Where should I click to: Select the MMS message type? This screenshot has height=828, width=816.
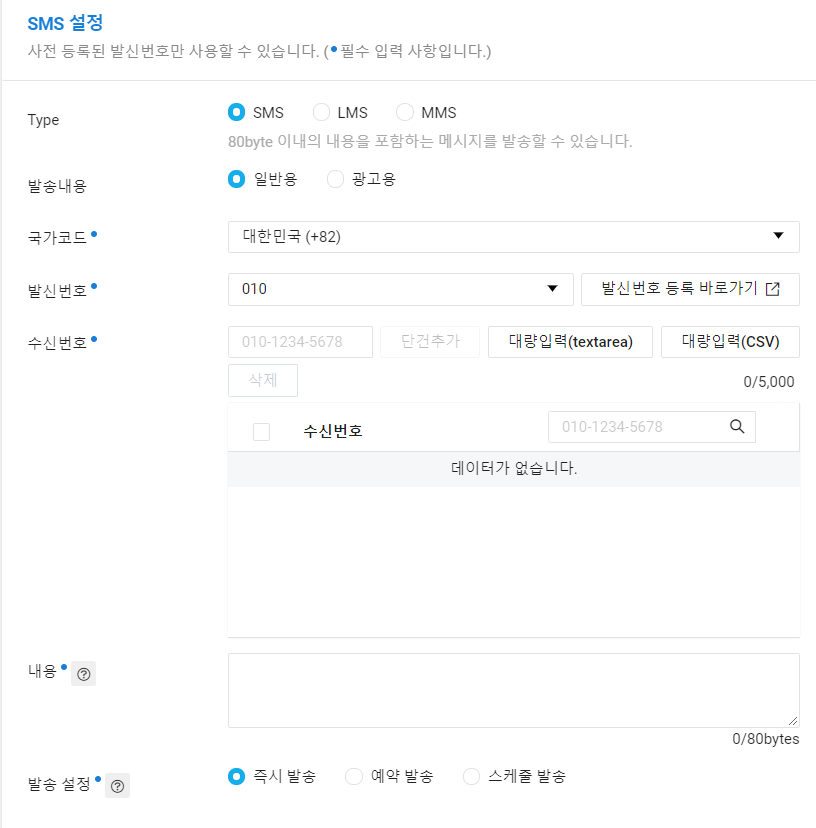[x=404, y=112]
